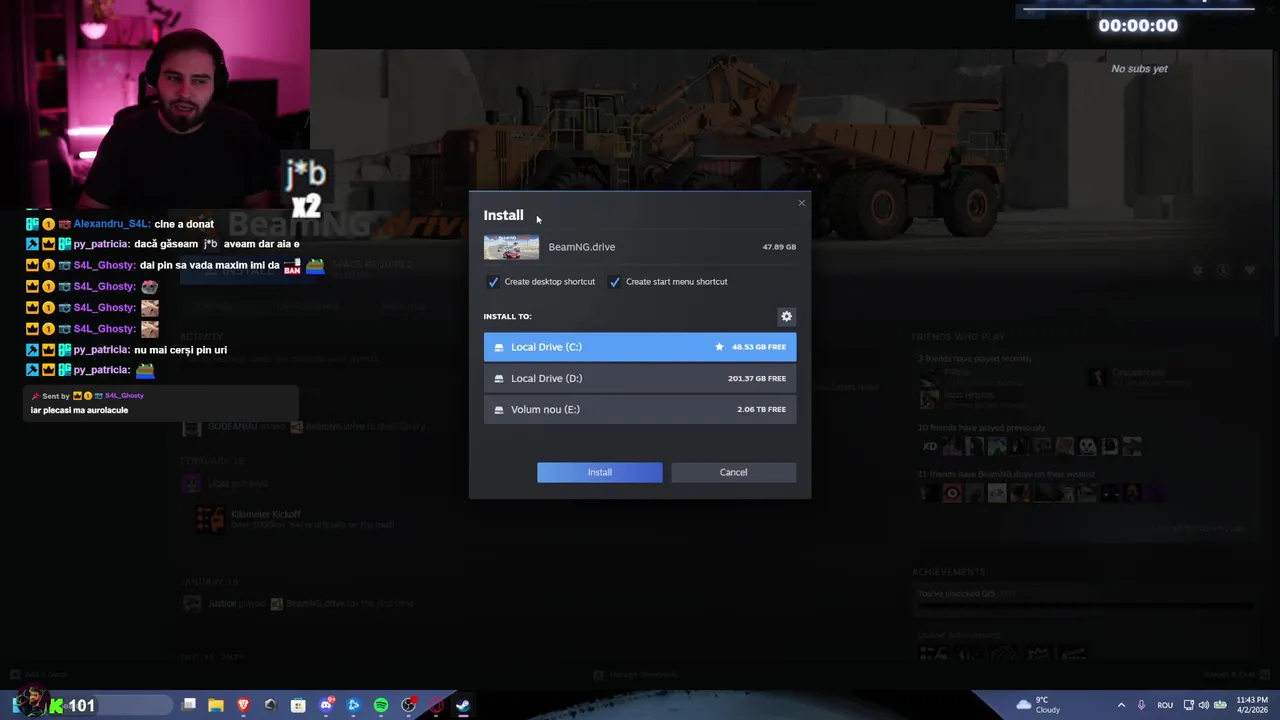Open the blue Battle.net taskbar icon

353,705
